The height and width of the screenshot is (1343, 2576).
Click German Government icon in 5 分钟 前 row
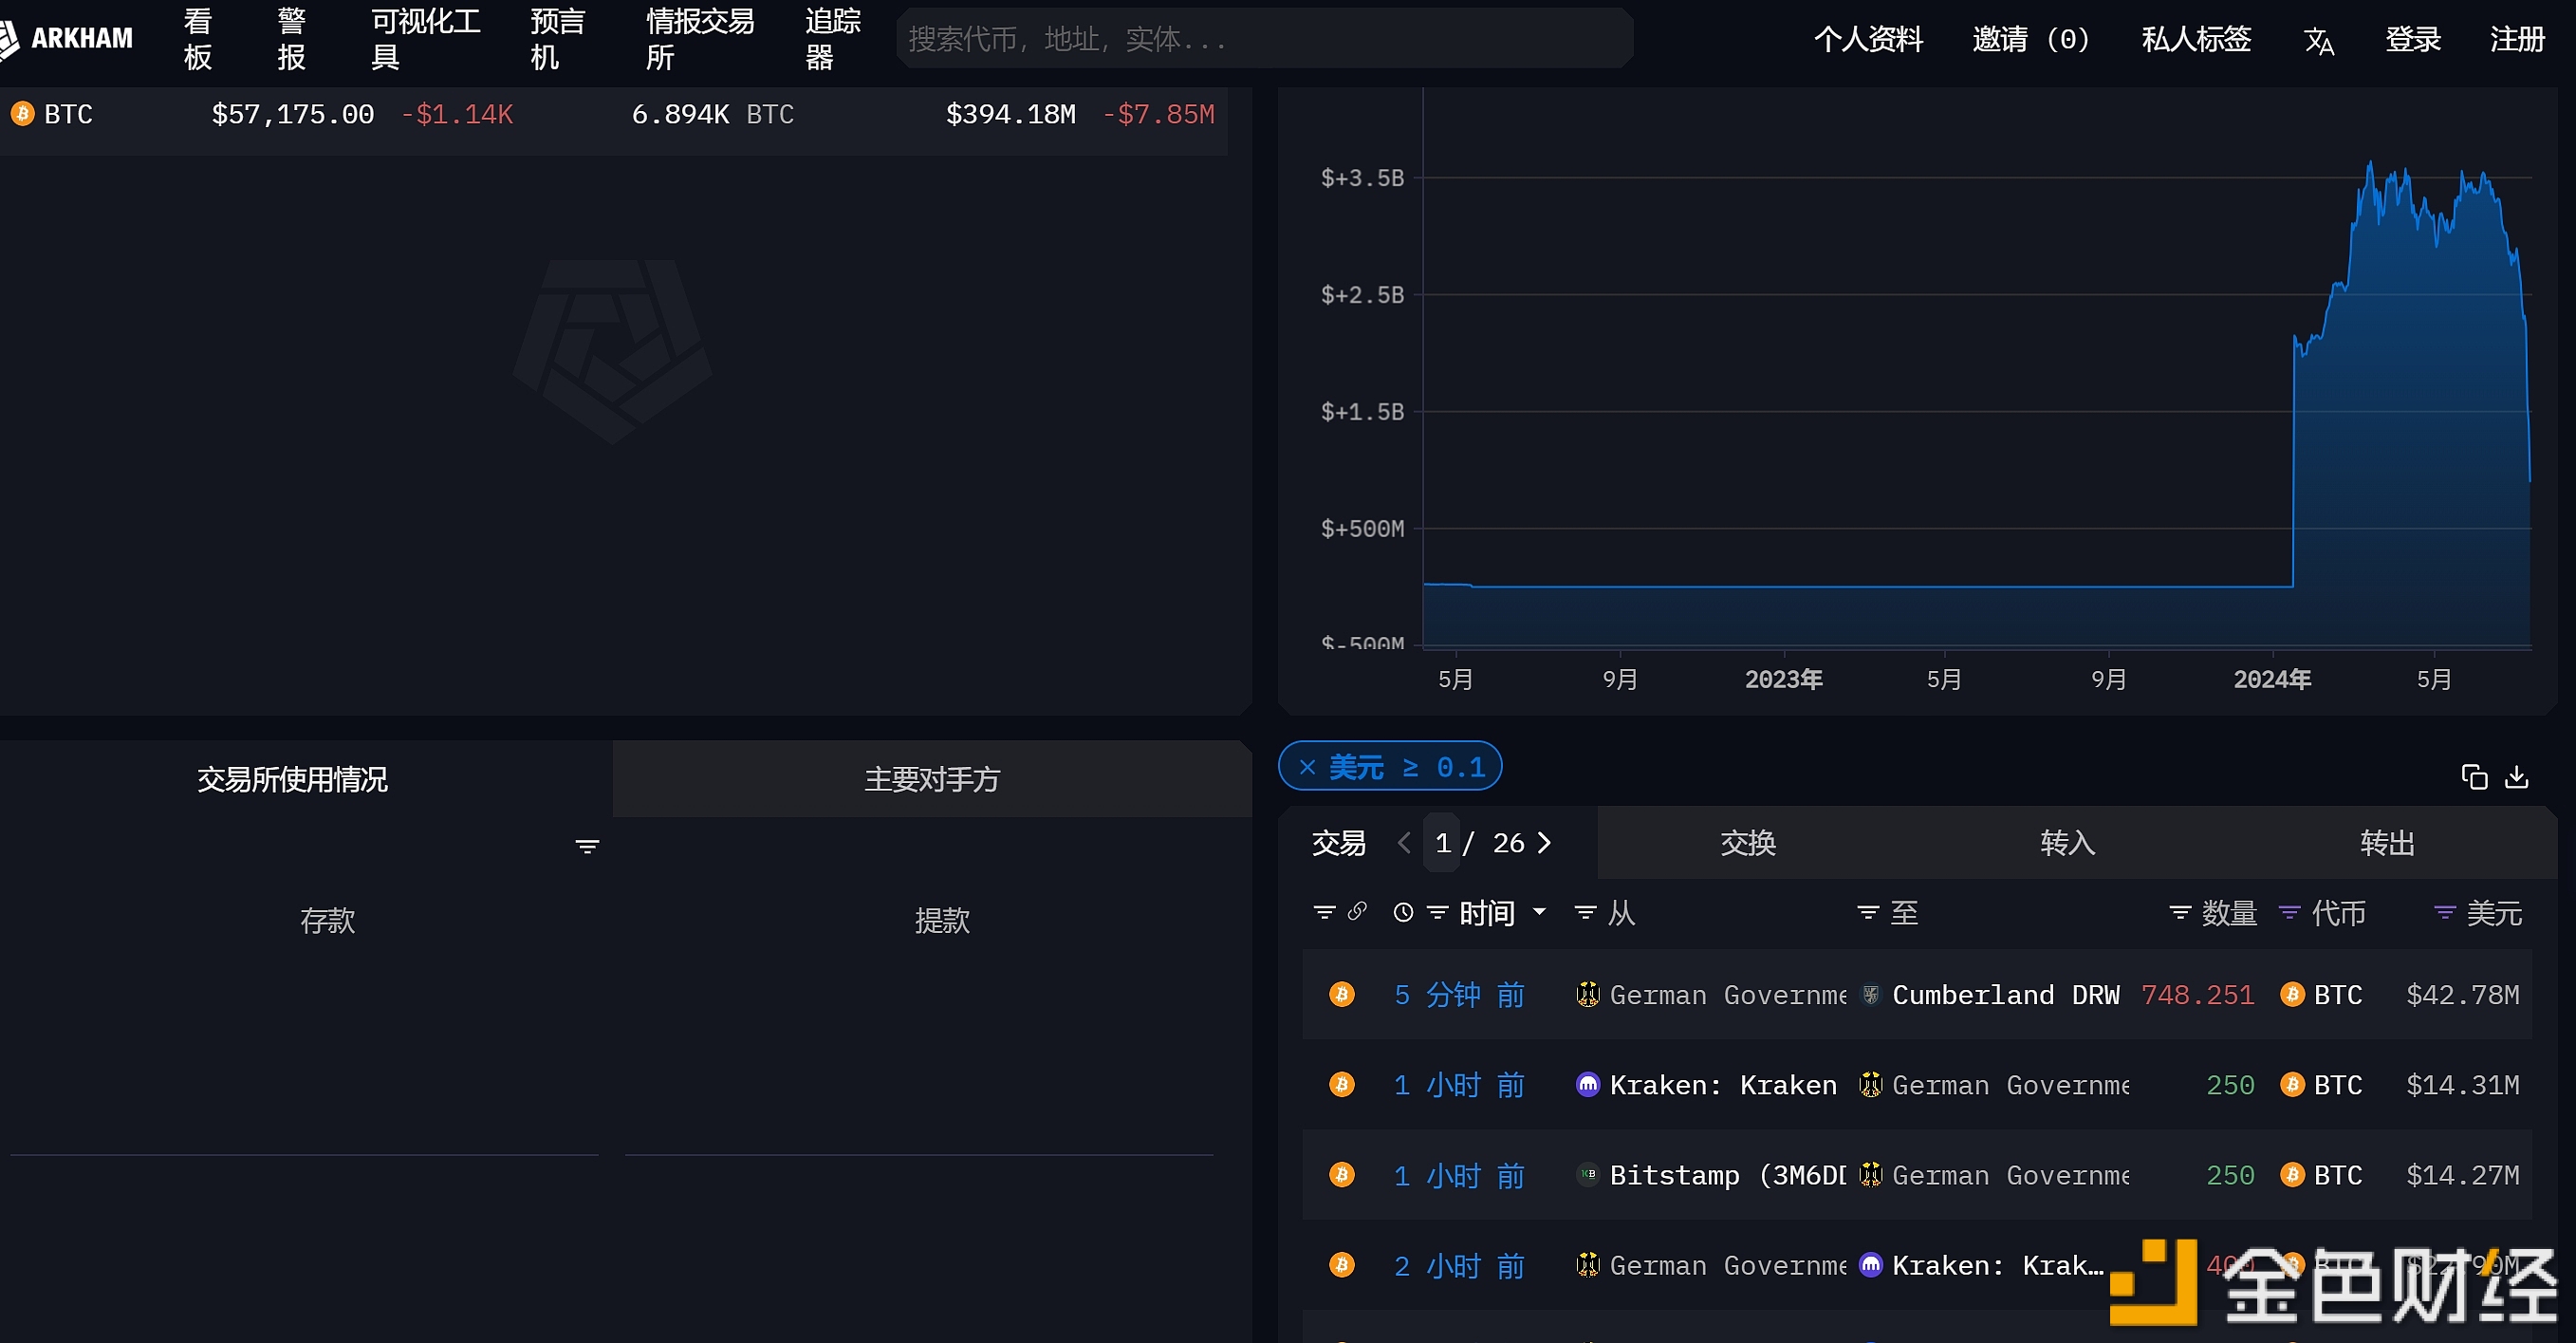coord(1587,994)
